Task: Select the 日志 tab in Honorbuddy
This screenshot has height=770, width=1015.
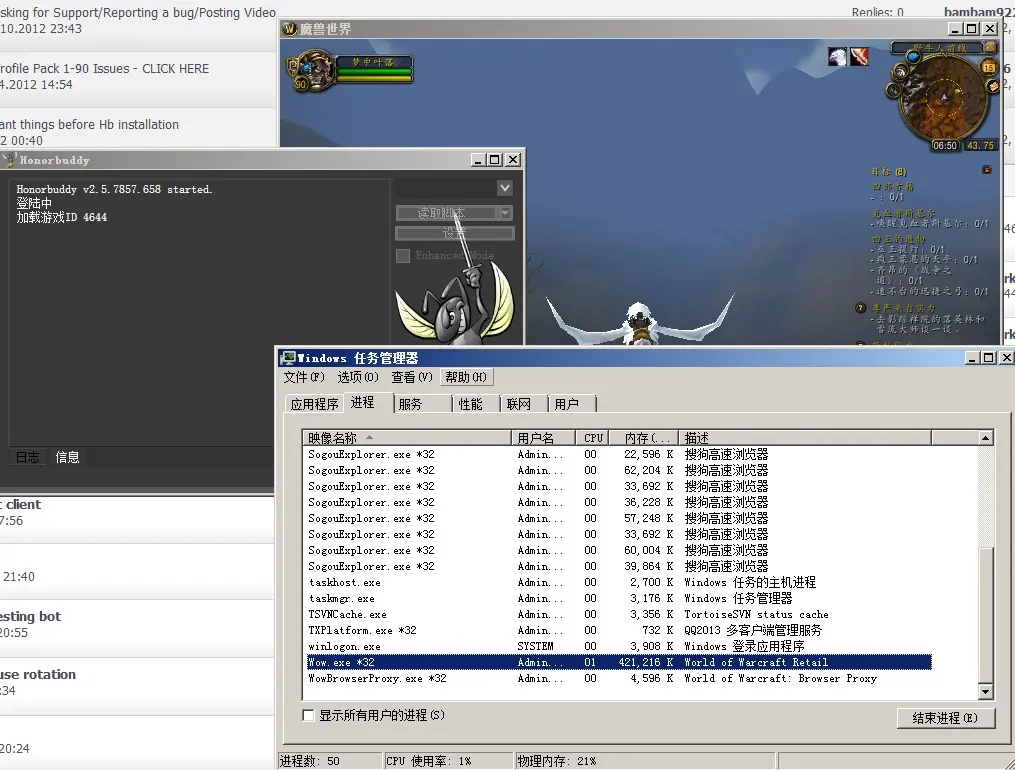Action: point(28,457)
